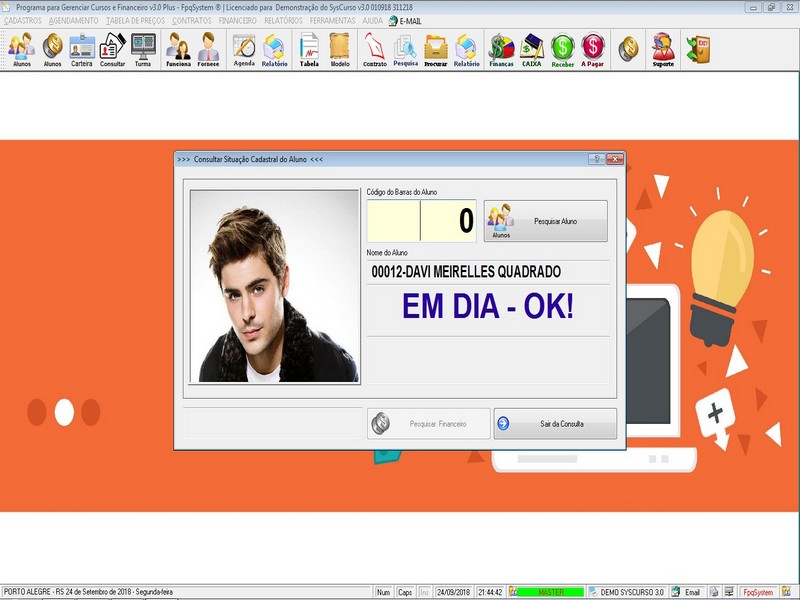Image resolution: width=800 pixels, height=600 pixels.
Task: Open the Fornece supplier icon
Action: [208, 49]
